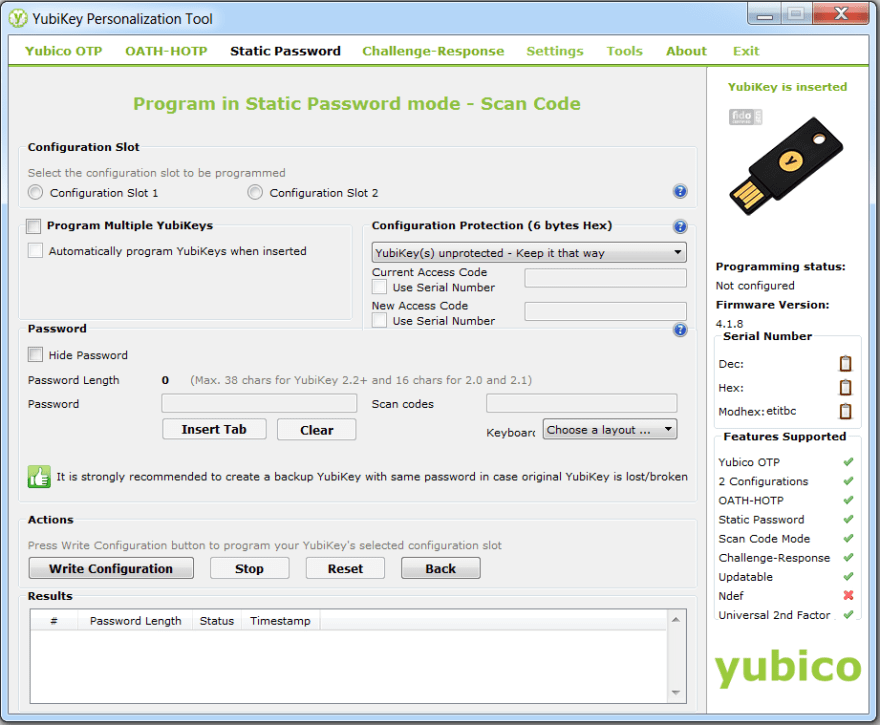Open help for Configuration Protection section
This screenshot has width=880, height=725.
tap(680, 226)
